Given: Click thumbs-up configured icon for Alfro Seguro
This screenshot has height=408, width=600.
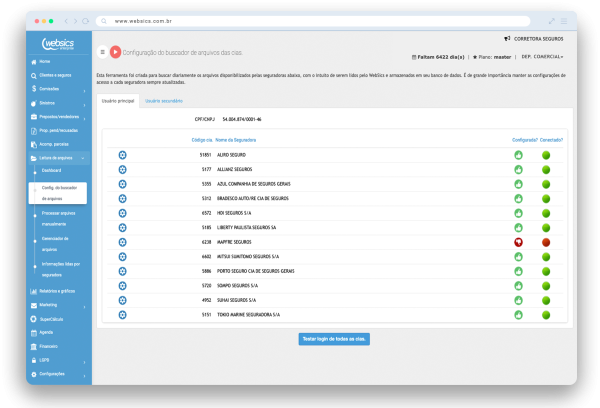Looking at the screenshot, I should pyautogui.click(x=519, y=155).
